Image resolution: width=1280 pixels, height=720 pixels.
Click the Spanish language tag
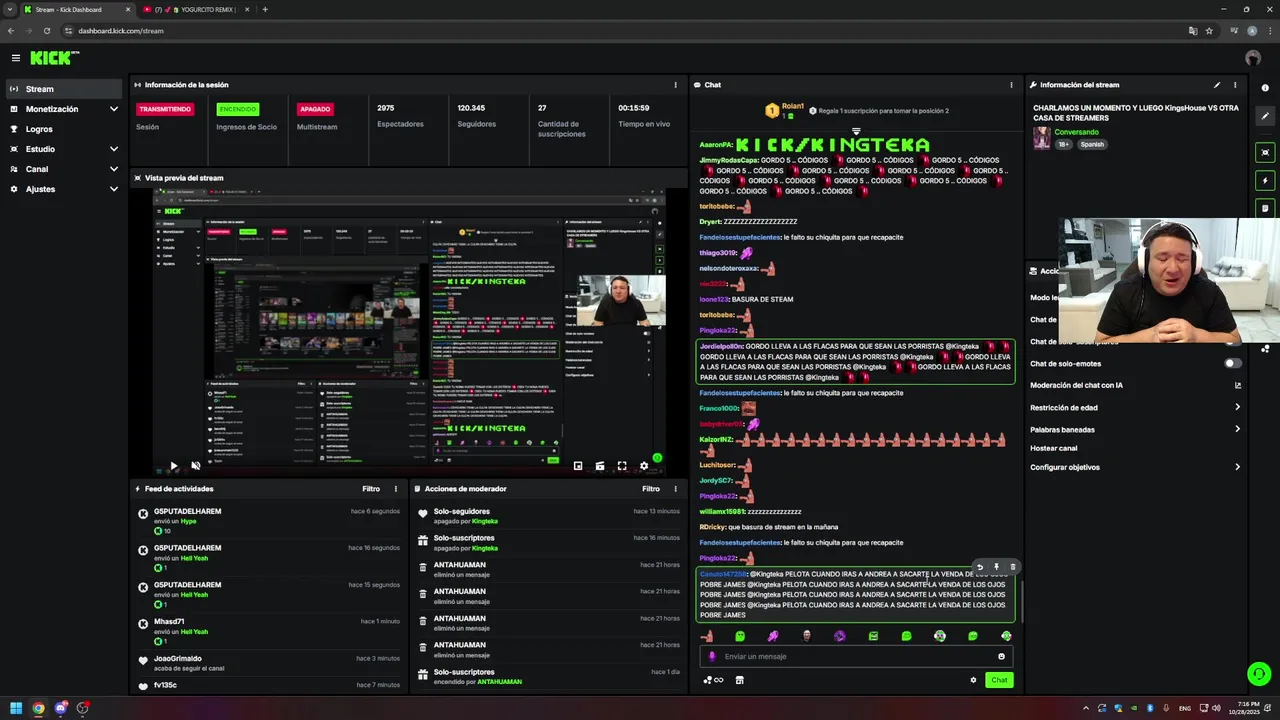pos(1092,144)
